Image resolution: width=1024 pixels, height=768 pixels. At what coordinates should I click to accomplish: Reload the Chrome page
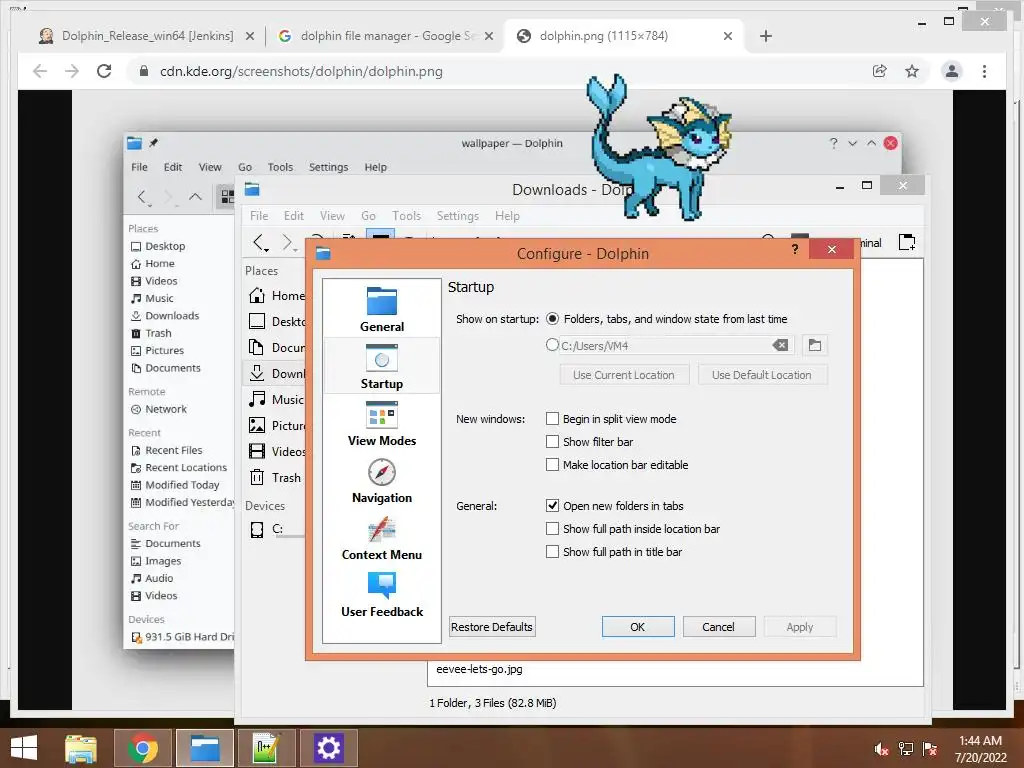pos(104,71)
